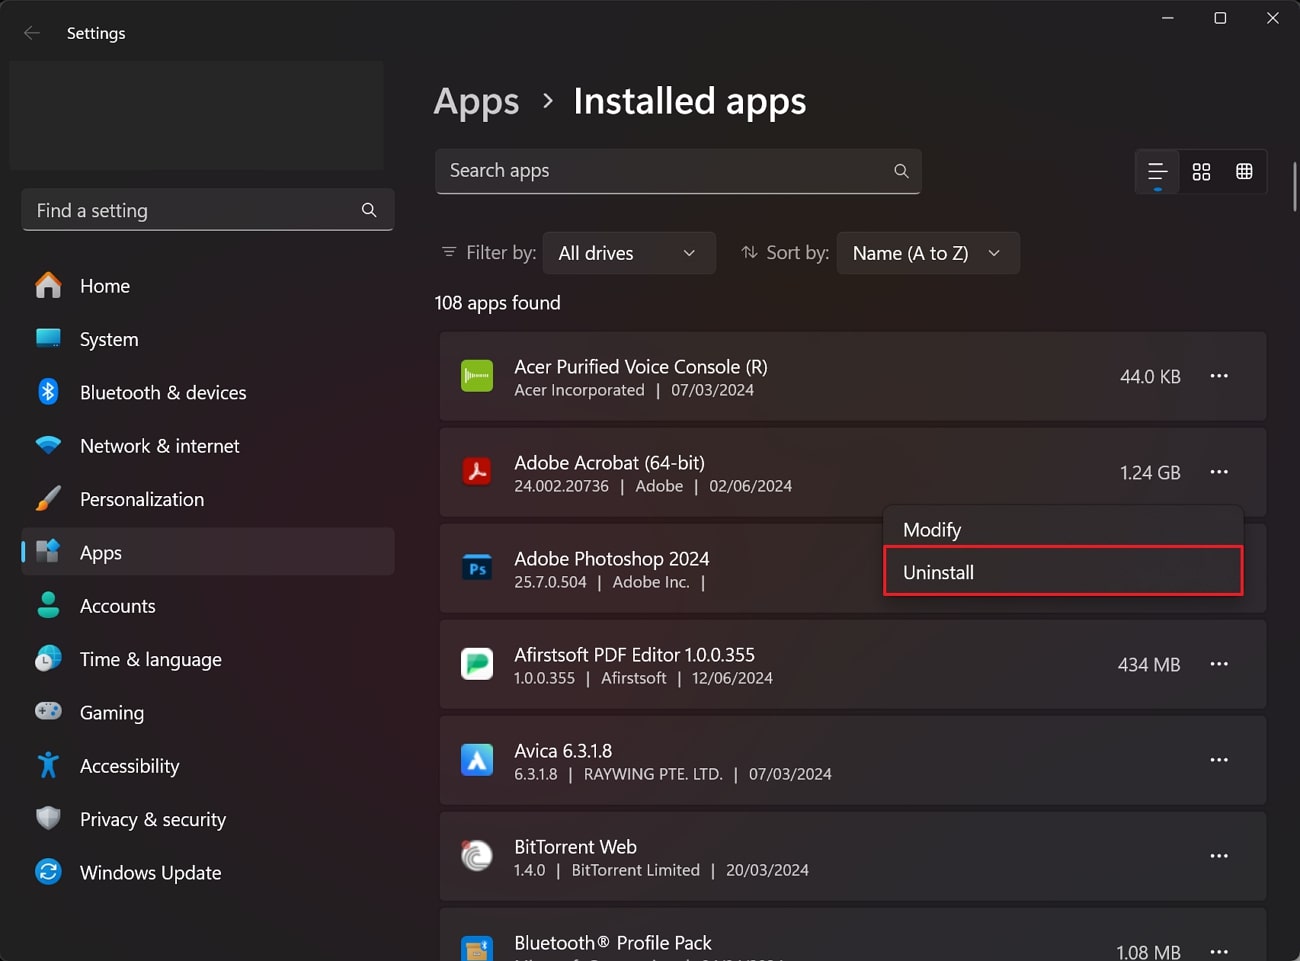Click the back arrow in Settings
1300x961 pixels.
coord(32,33)
